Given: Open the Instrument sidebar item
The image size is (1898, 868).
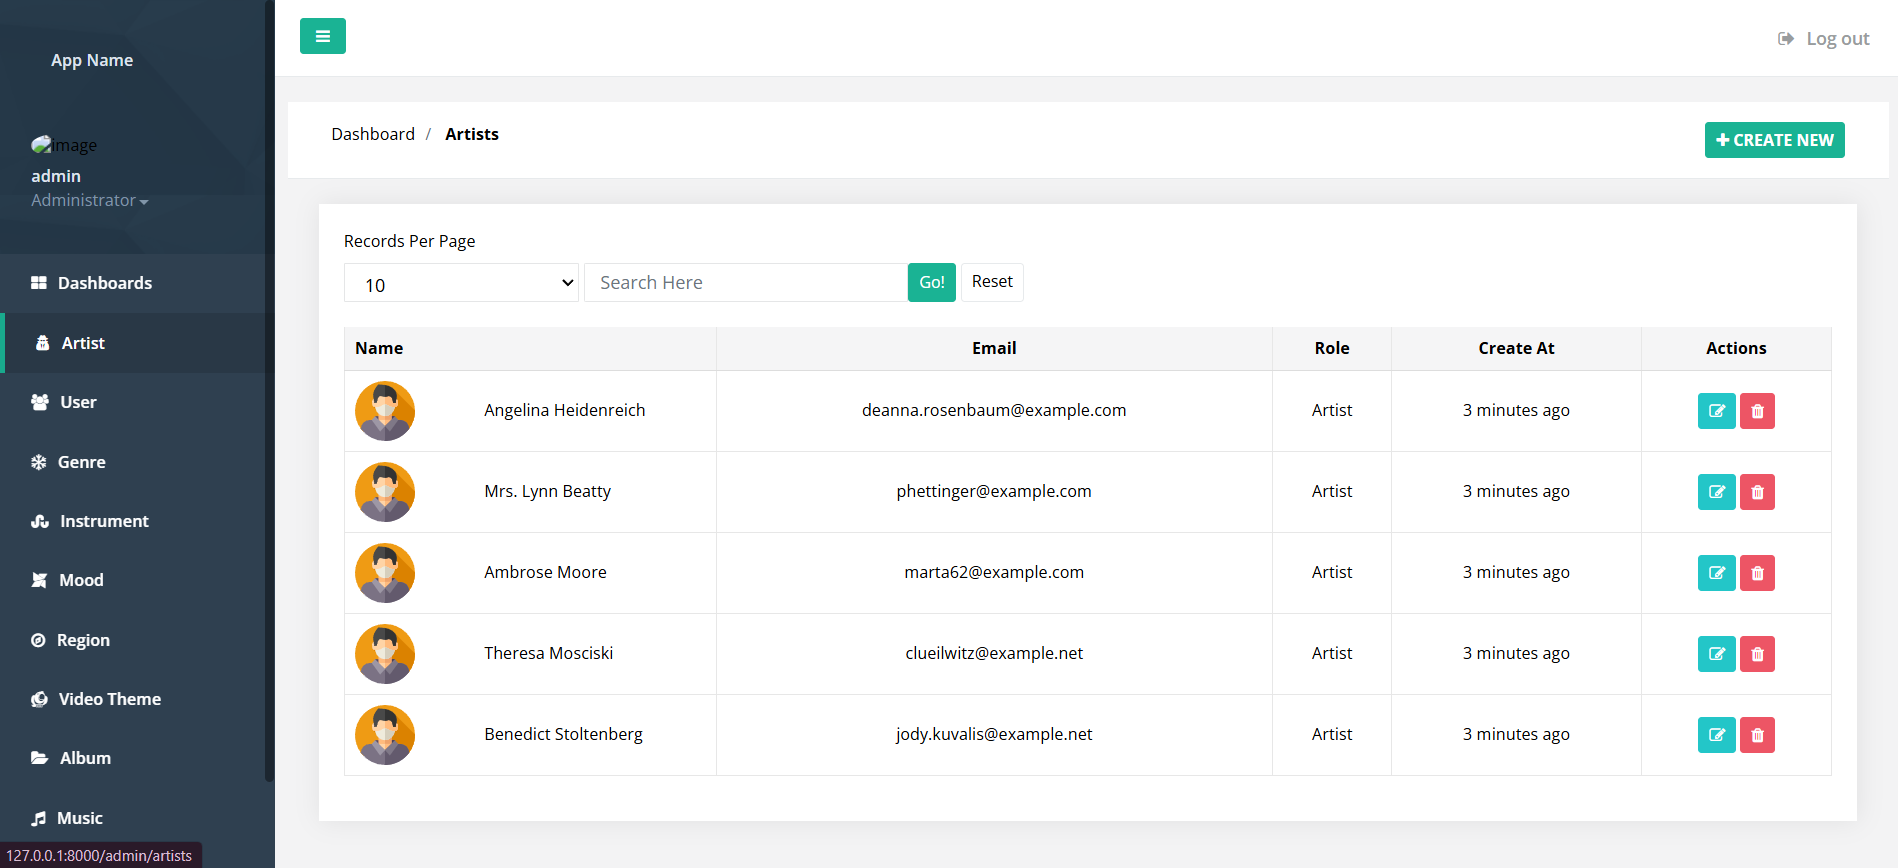Looking at the screenshot, I should point(103,521).
